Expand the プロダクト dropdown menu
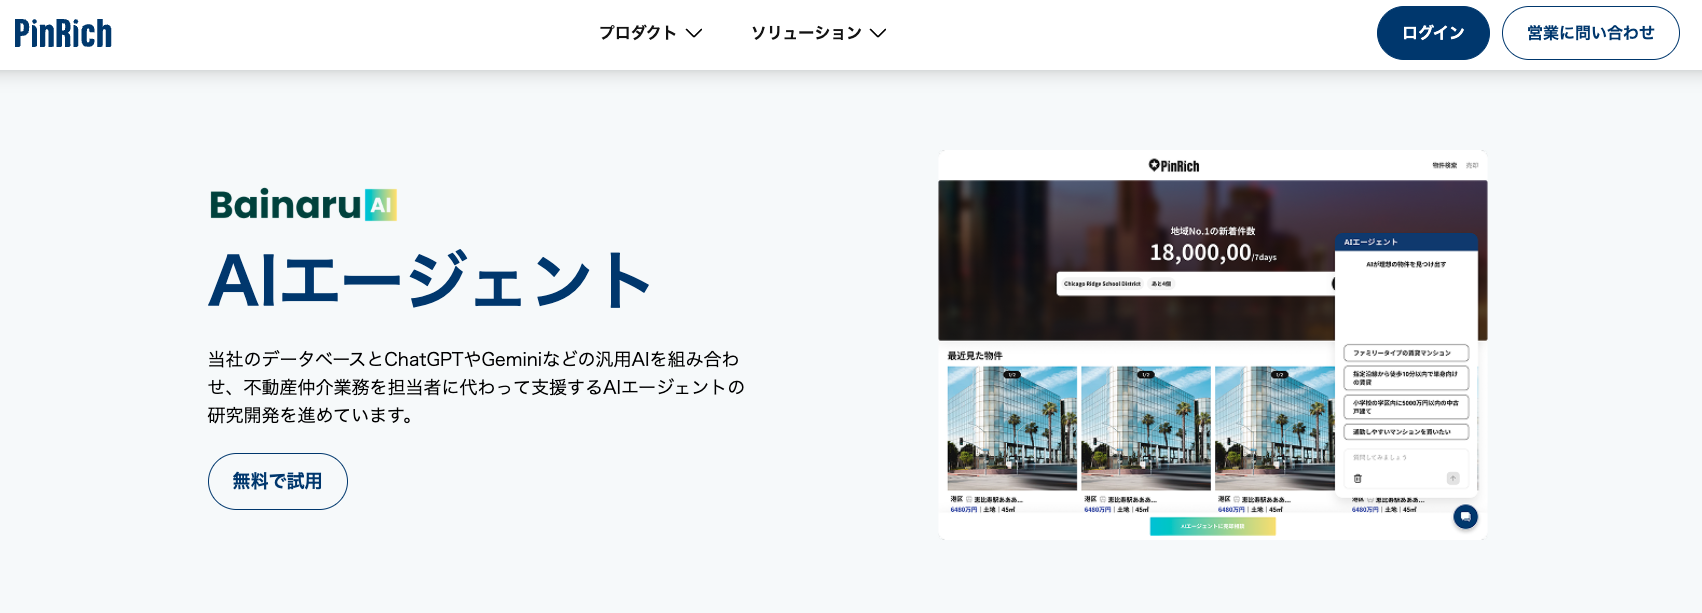Image resolution: width=1702 pixels, height=613 pixels. pyautogui.click(x=650, y=33)
